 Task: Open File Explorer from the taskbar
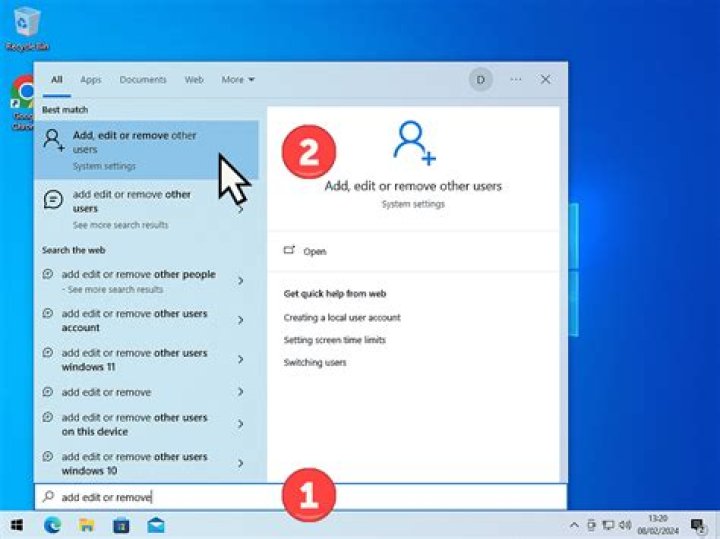click(86, 525)
